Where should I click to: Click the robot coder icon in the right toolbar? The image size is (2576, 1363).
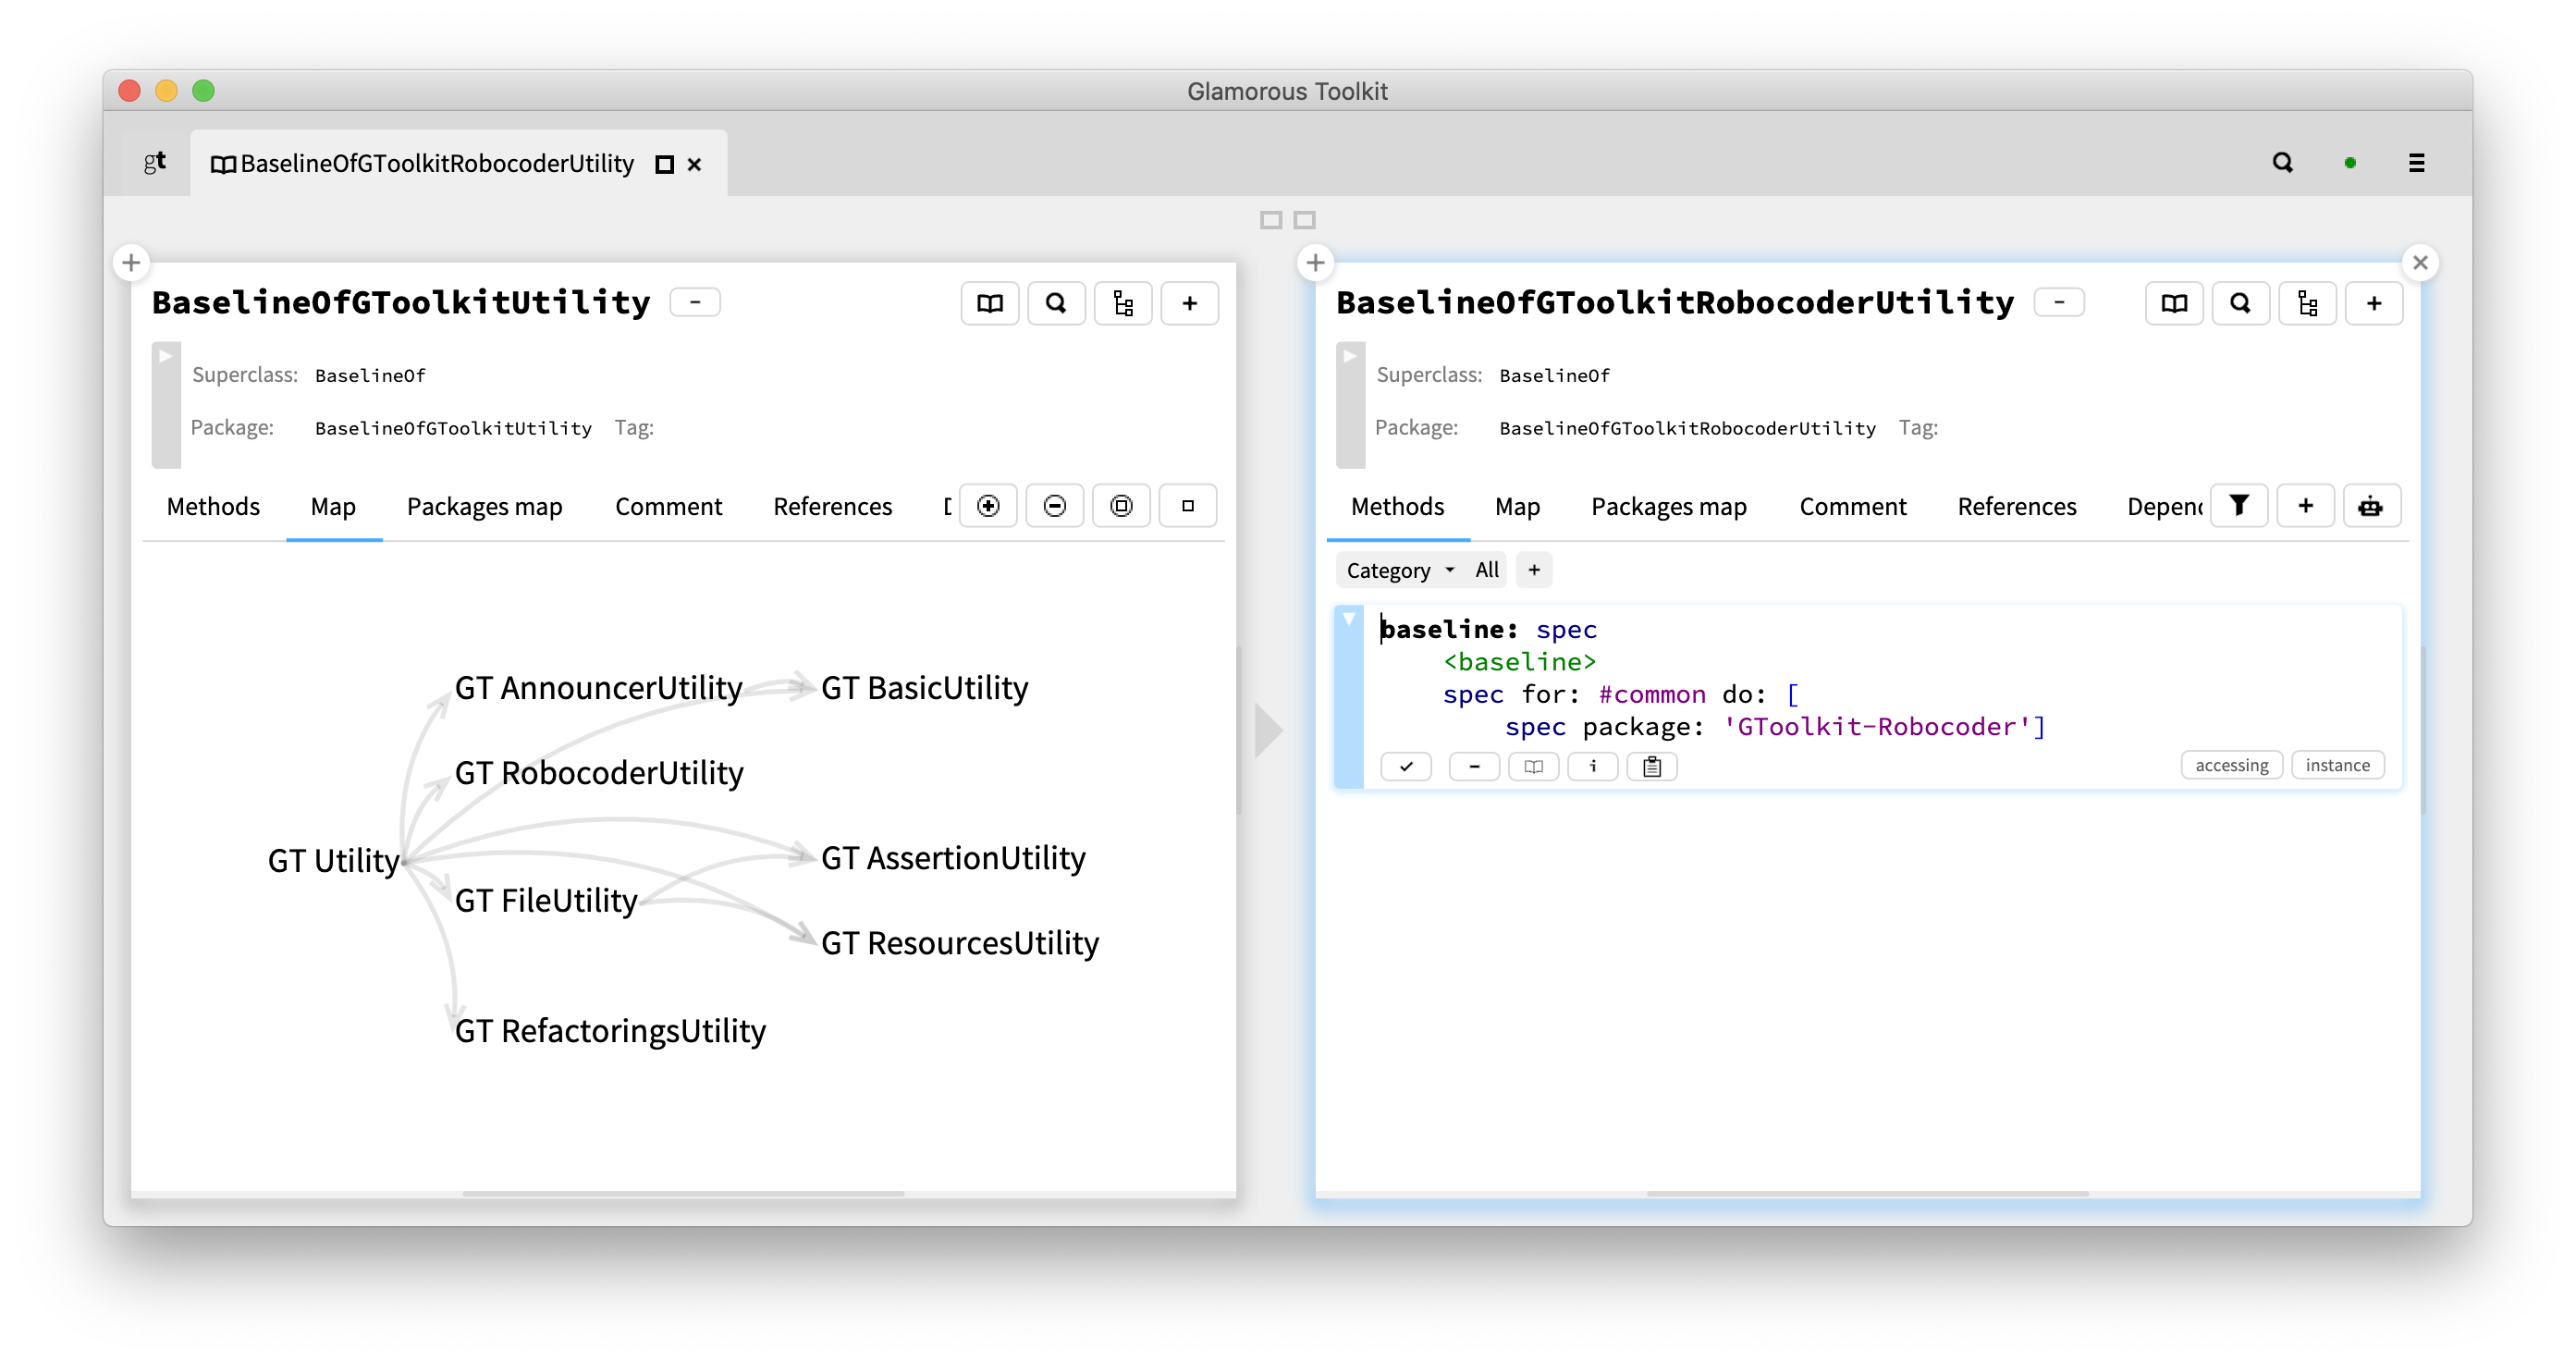(x=2372, y=506)
